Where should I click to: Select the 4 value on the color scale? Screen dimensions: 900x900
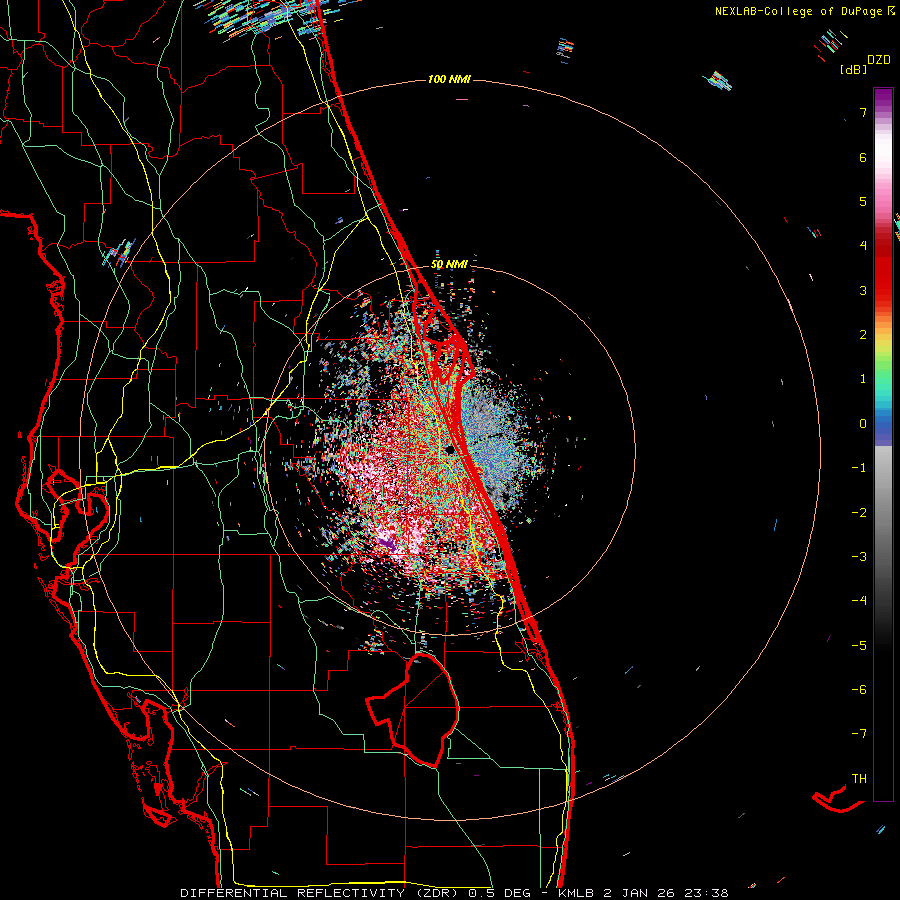(863, 246)
